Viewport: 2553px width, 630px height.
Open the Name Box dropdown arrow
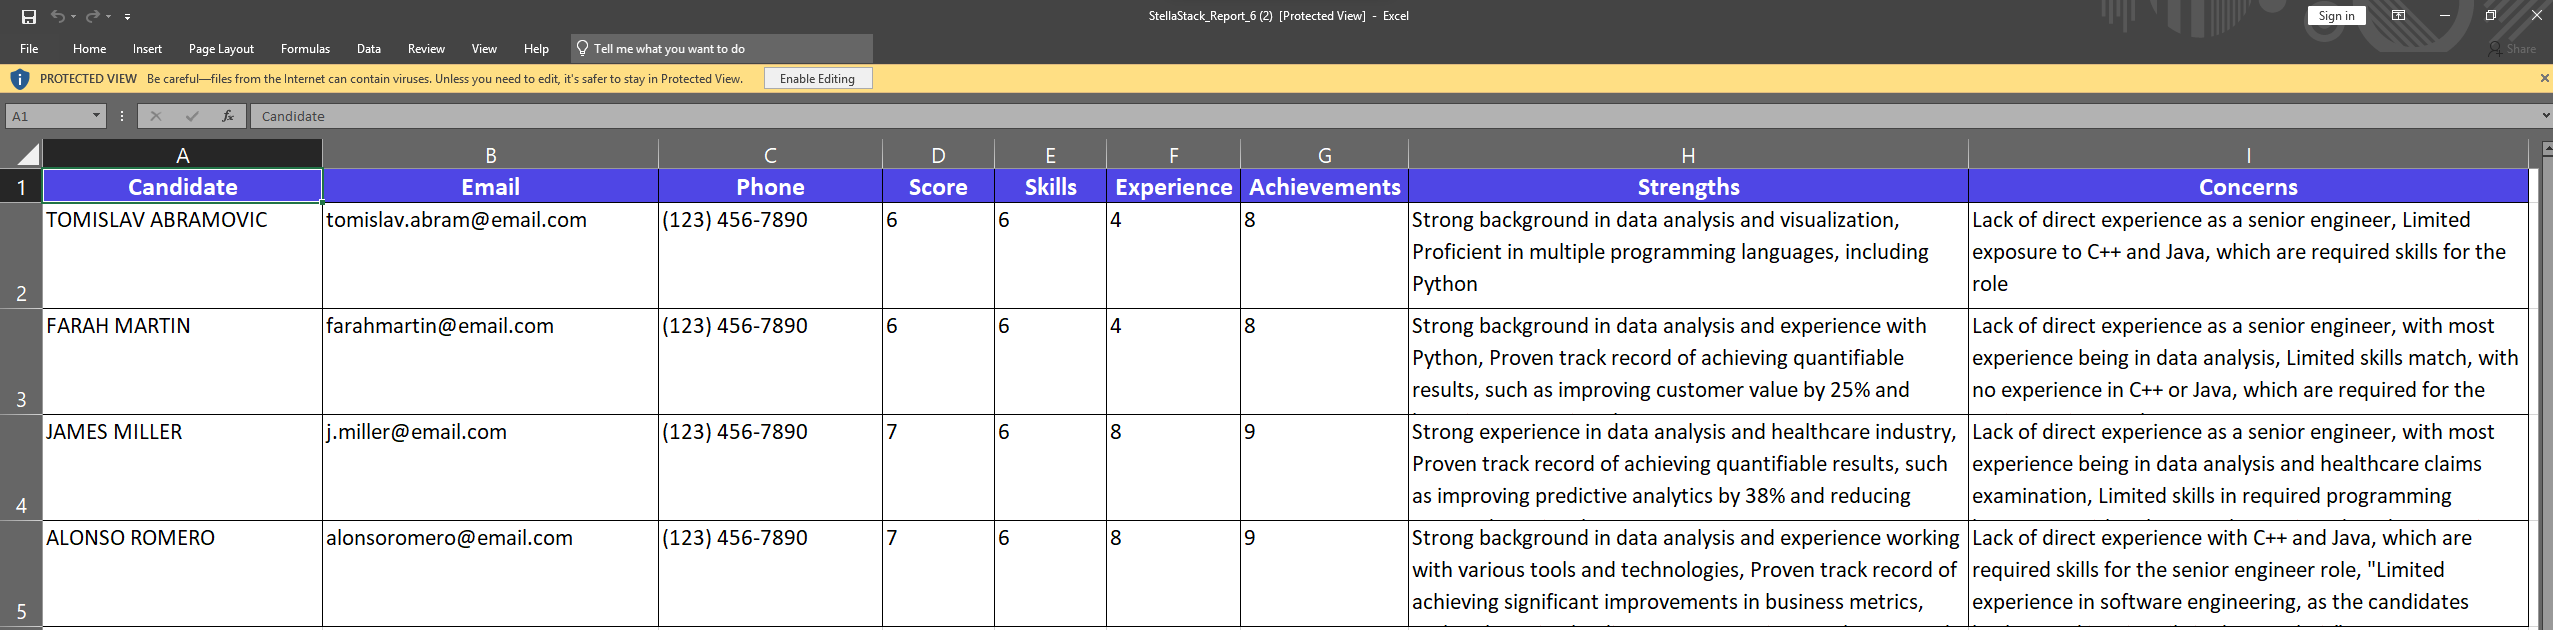(96, 116)
